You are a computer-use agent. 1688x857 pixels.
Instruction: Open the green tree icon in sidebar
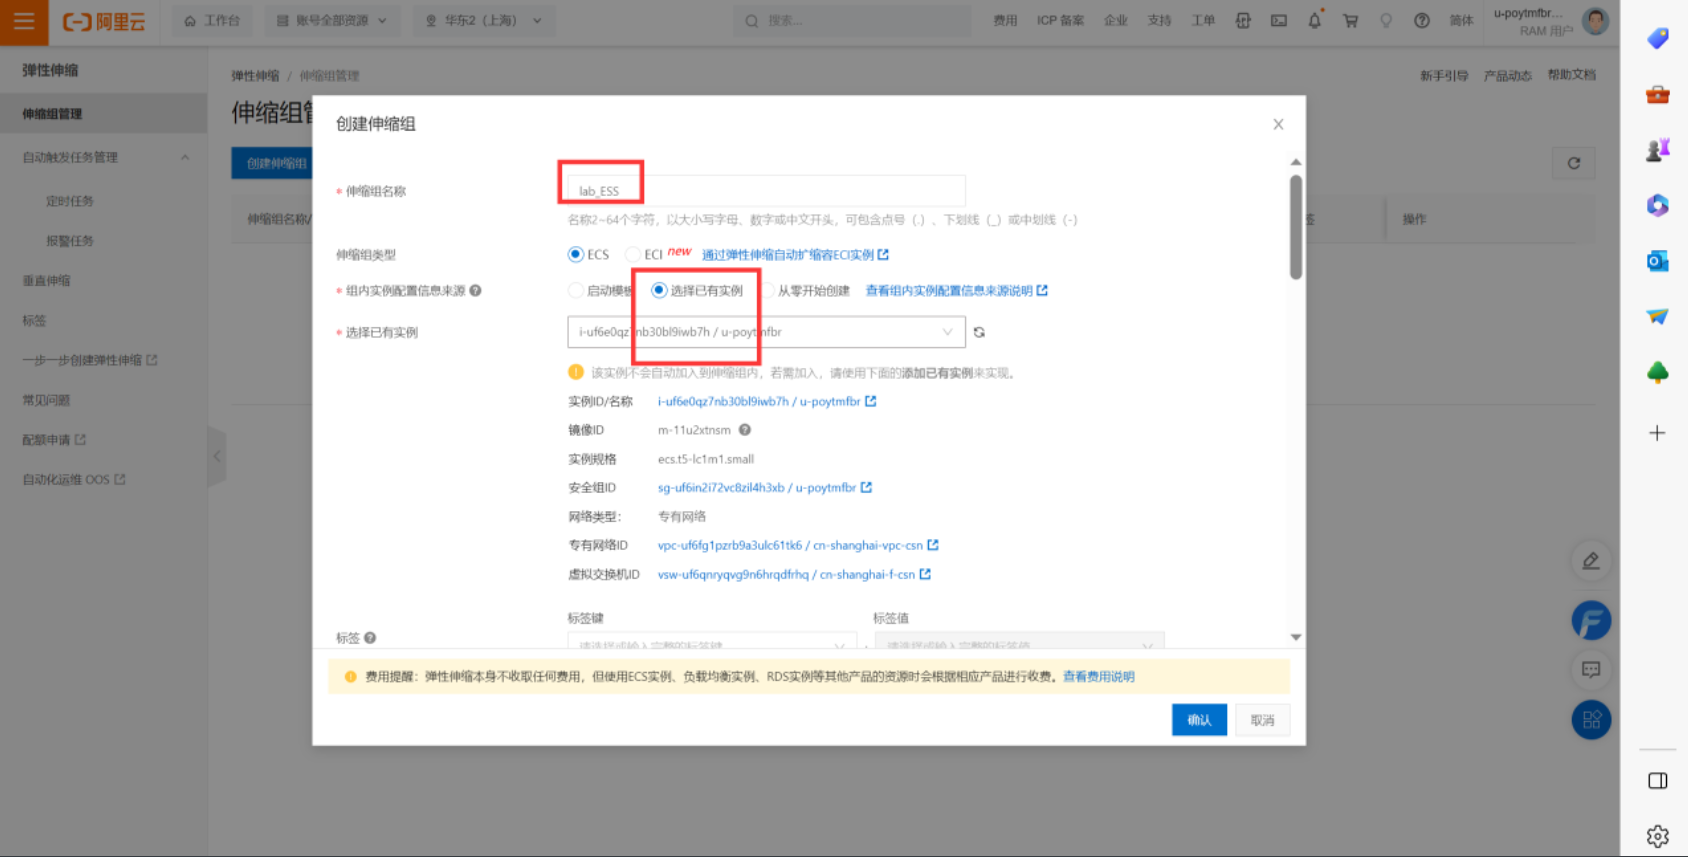pos(1658,372)
